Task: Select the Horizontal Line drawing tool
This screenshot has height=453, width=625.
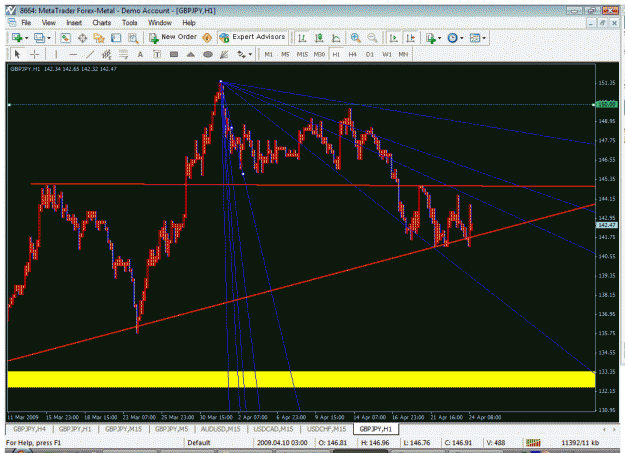Action: 73,54
